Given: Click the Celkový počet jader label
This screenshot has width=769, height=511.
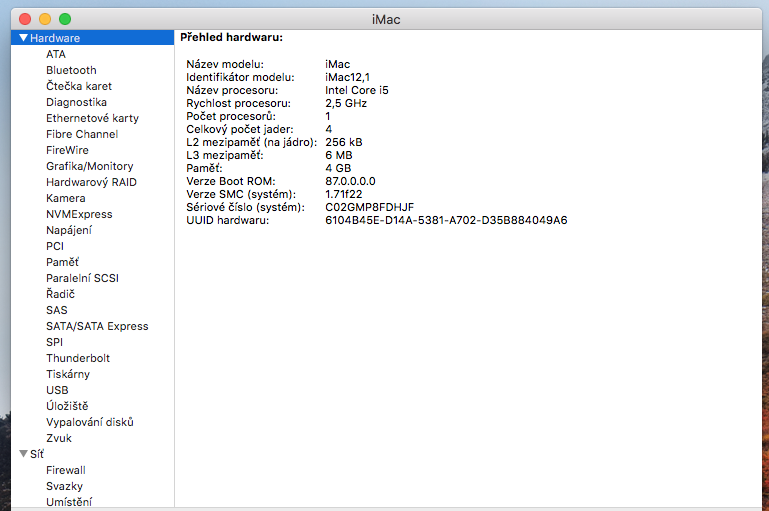Looking at the screenshot, I should (240, 129).
